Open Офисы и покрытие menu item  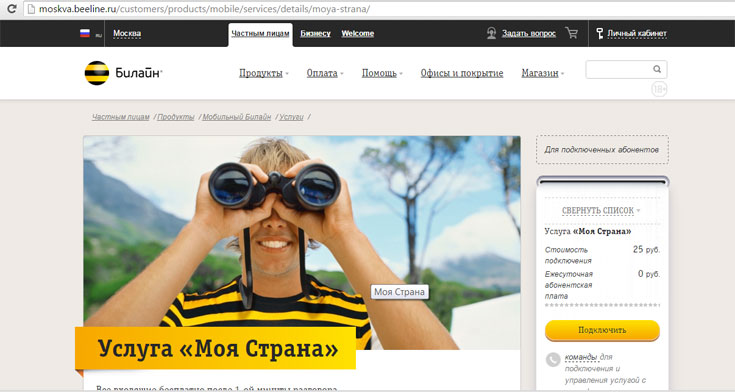tap(462, 73)
